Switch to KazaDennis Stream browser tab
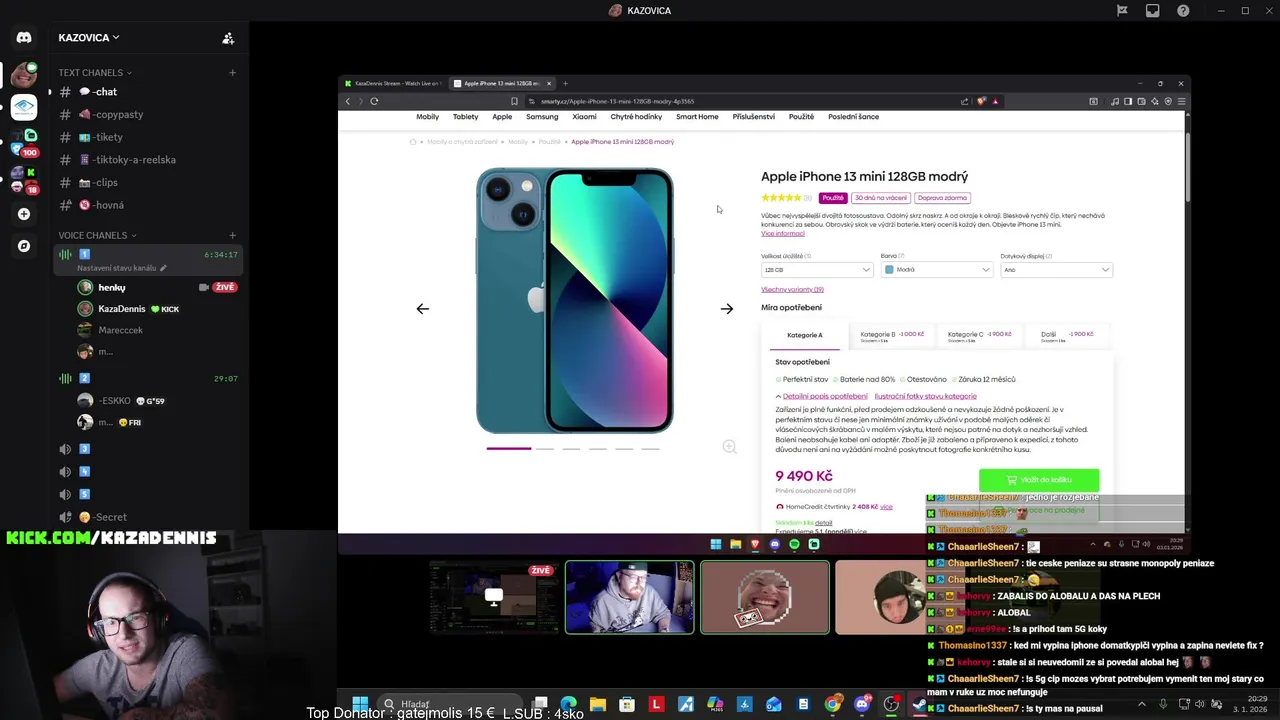The height and width of the screenshot is (720, 1280). [x=393, y=83]
